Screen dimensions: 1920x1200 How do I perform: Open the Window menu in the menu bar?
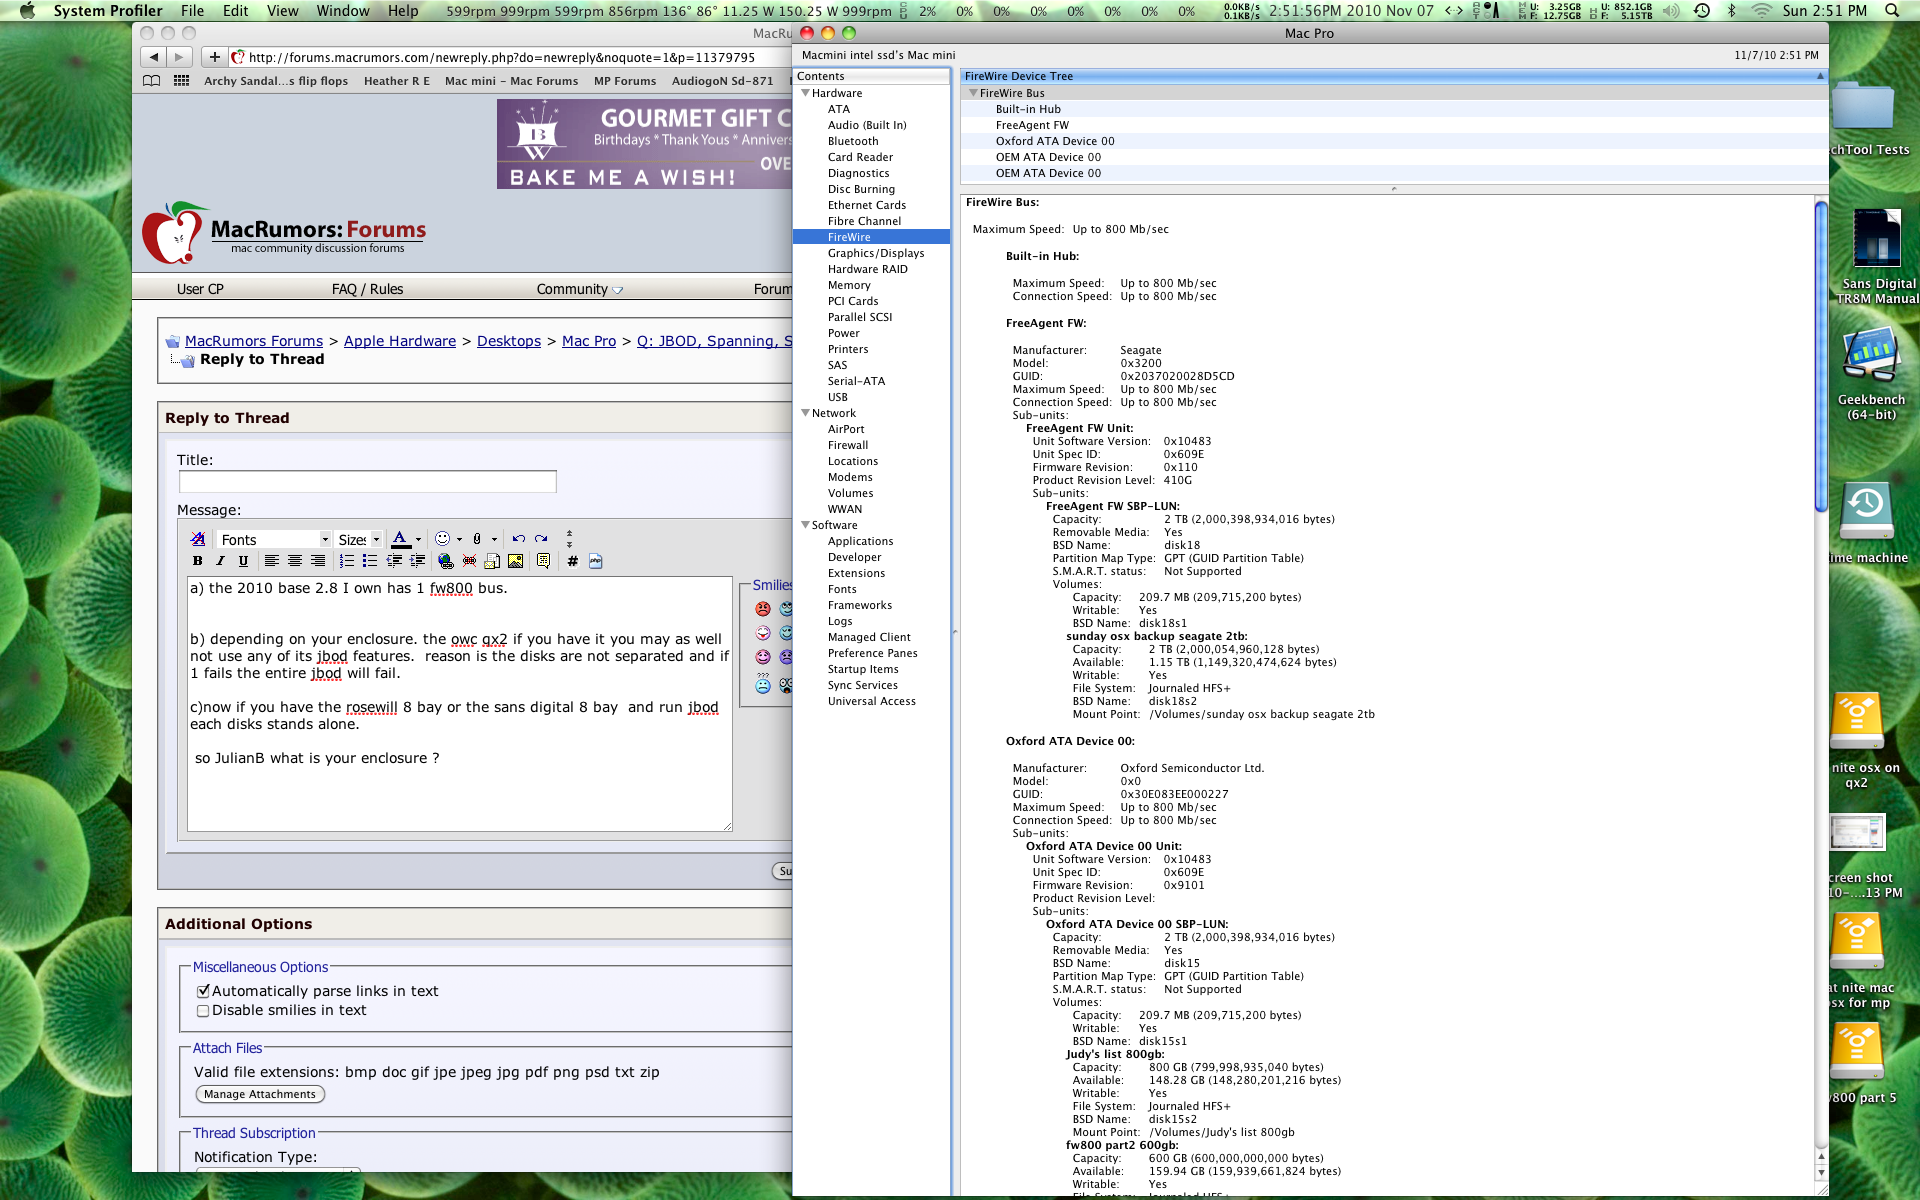tap(342, 11)
